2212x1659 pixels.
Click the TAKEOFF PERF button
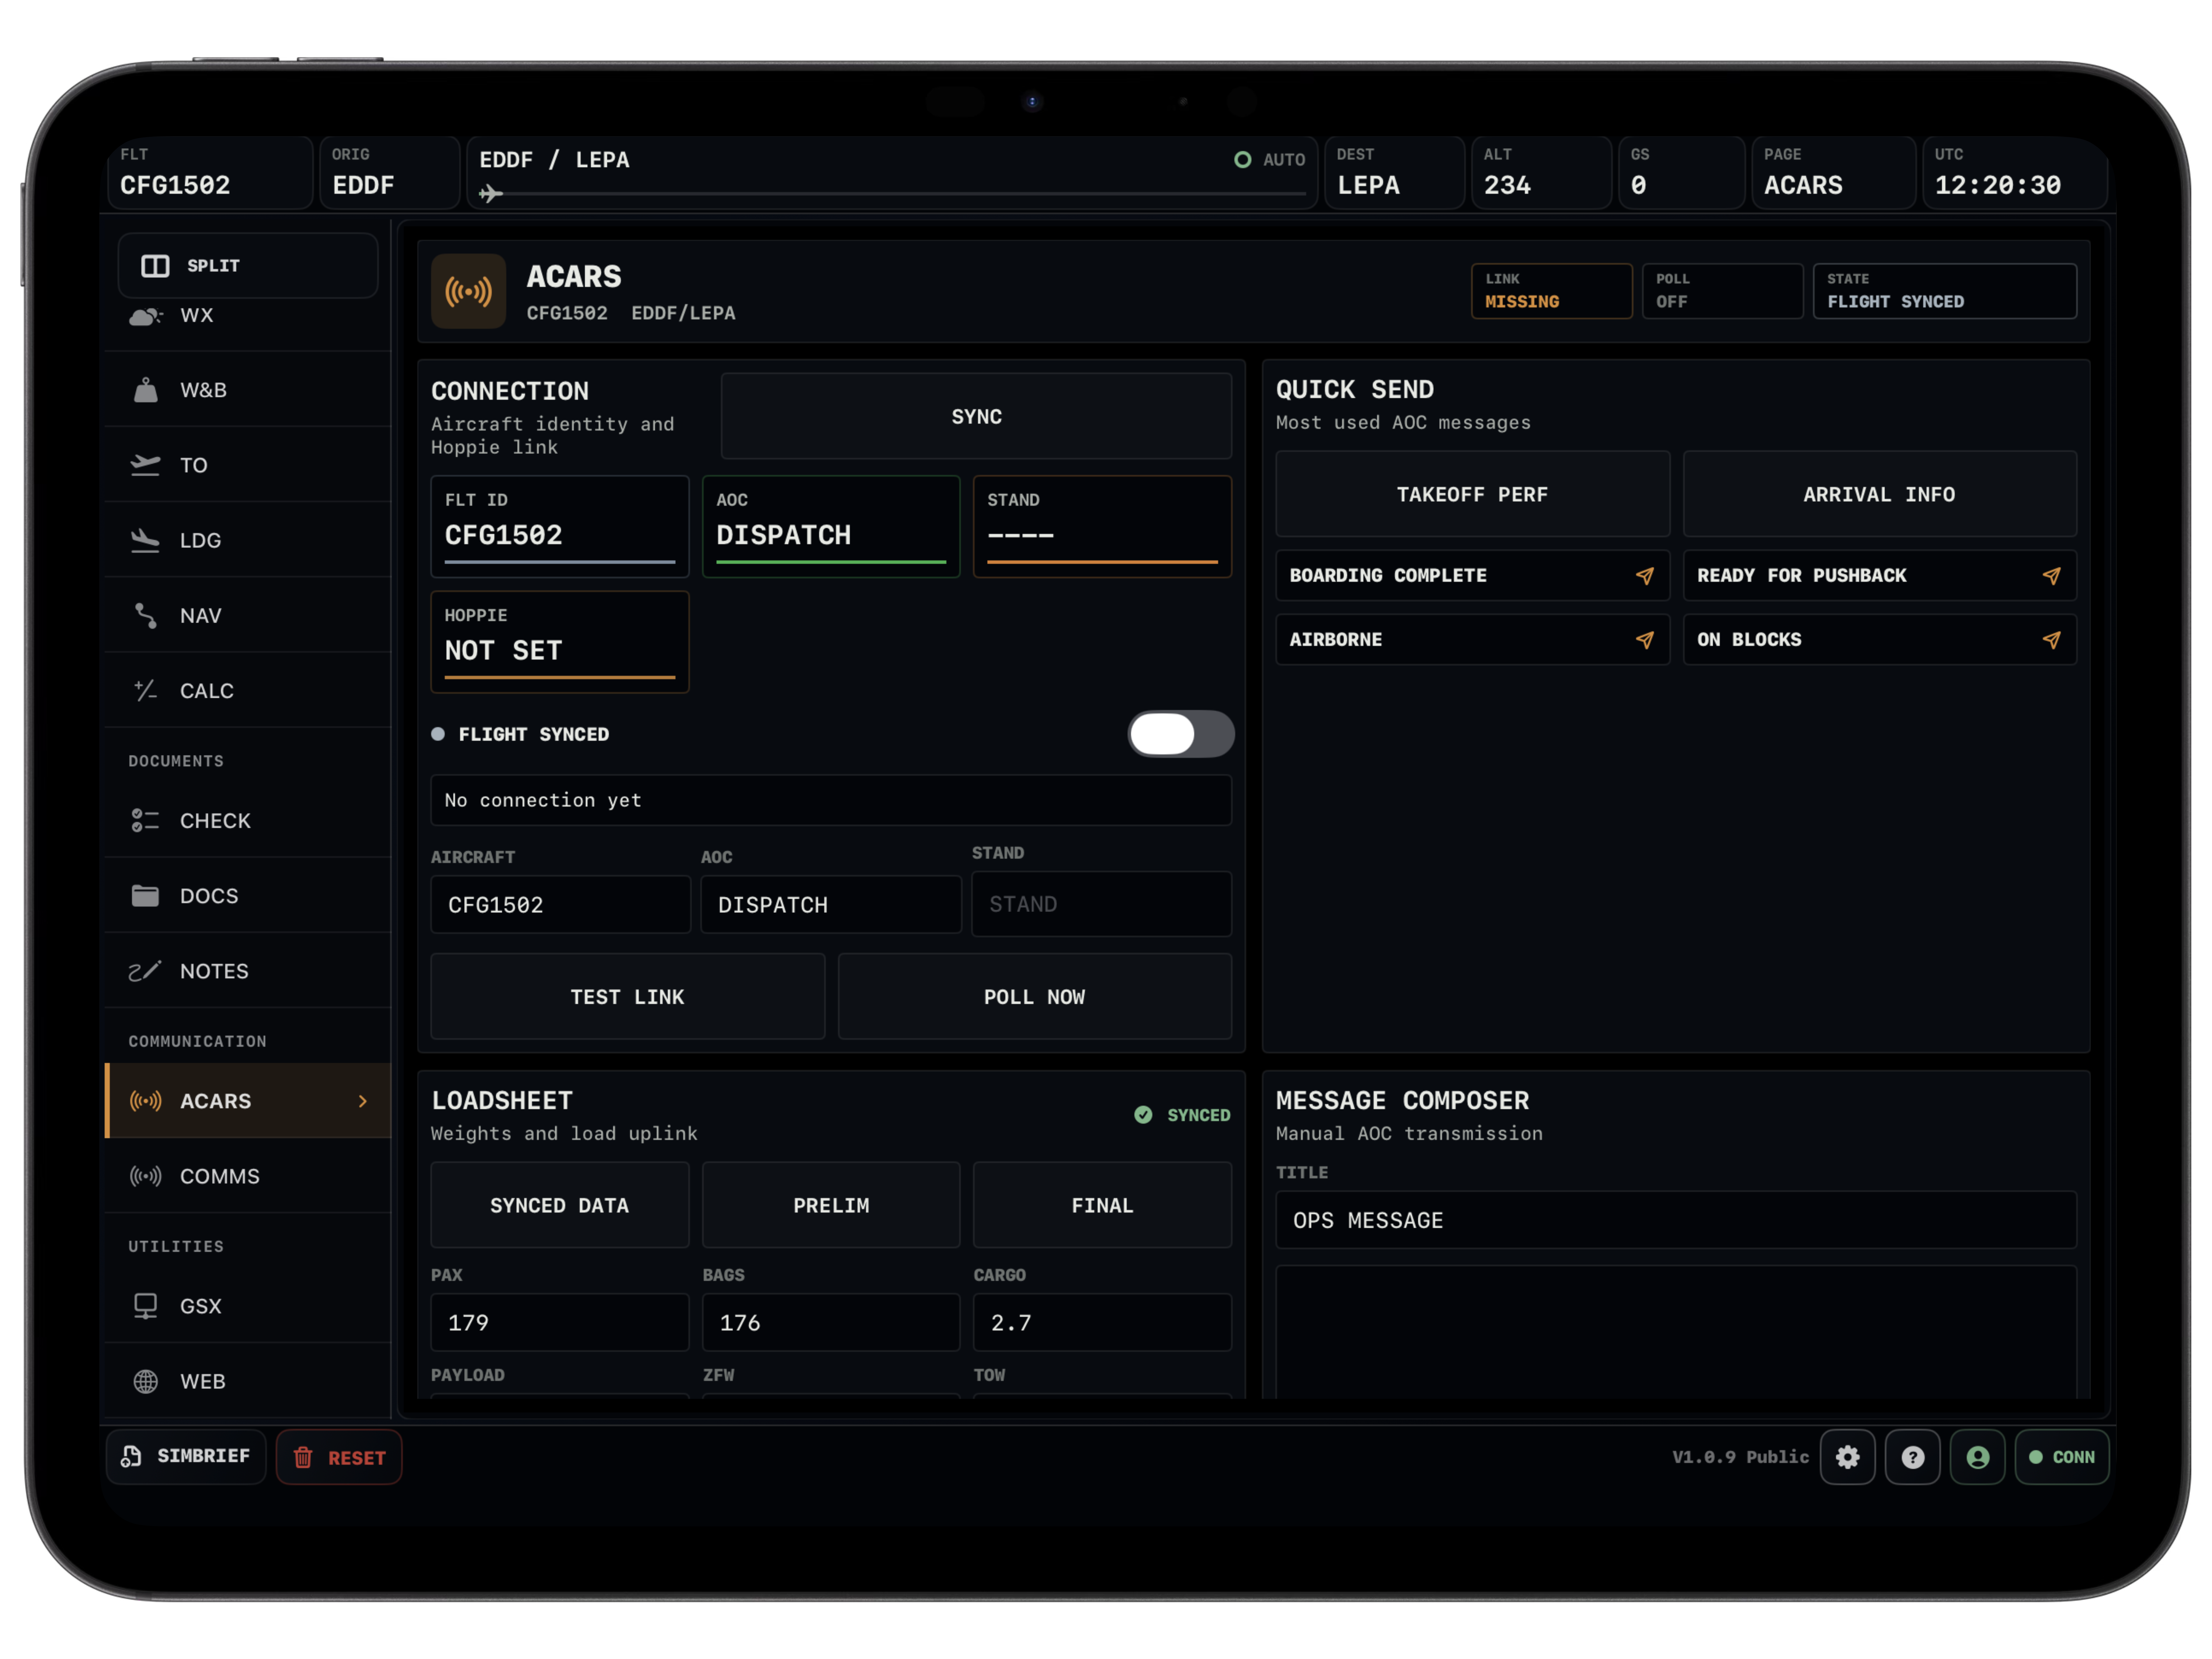pyautogui.click(x=1472, y=494)
